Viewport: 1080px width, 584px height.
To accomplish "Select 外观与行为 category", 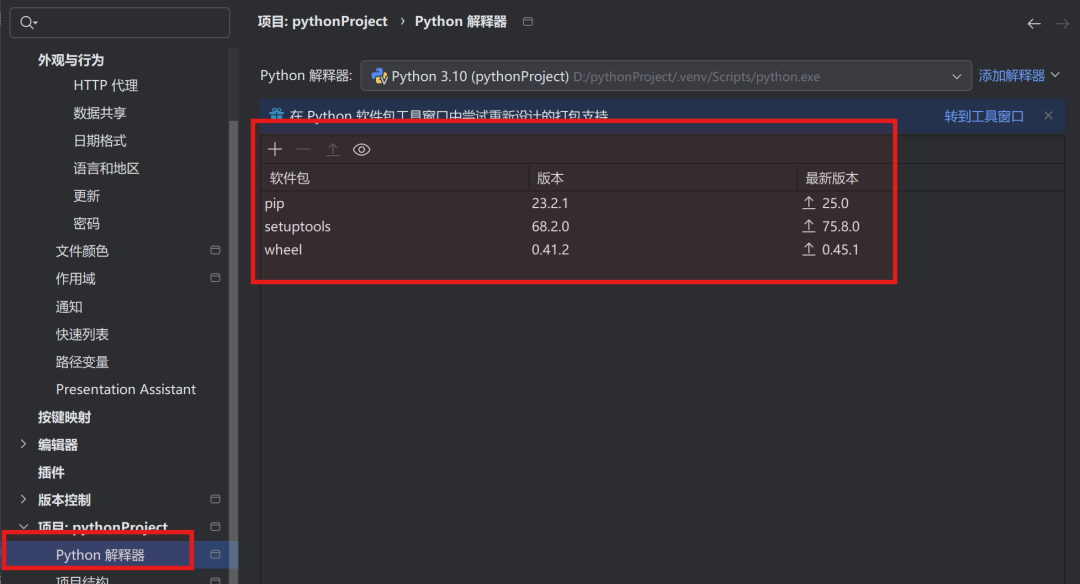I will [x=71, y=60].
